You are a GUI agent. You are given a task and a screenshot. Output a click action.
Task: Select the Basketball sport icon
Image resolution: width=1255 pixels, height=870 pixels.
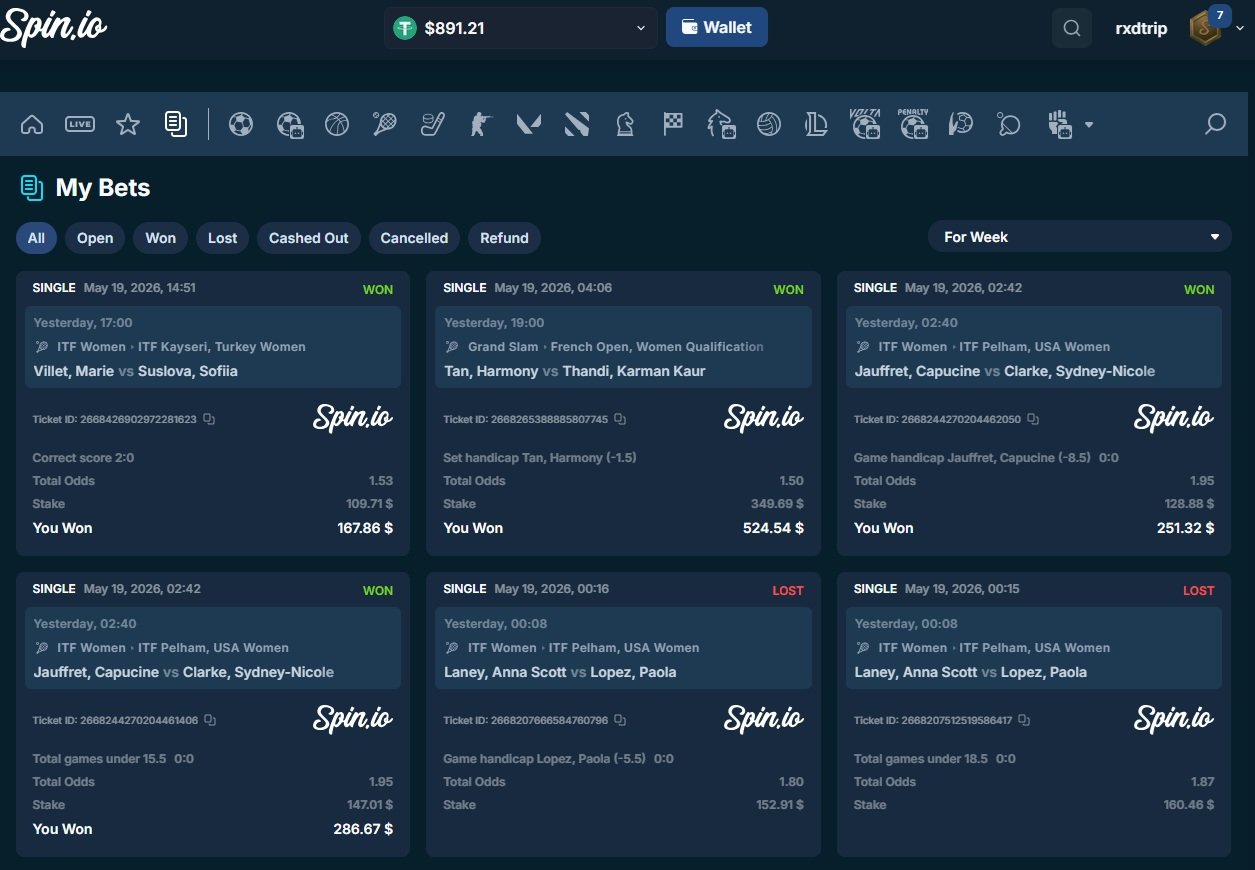point(337,124)
